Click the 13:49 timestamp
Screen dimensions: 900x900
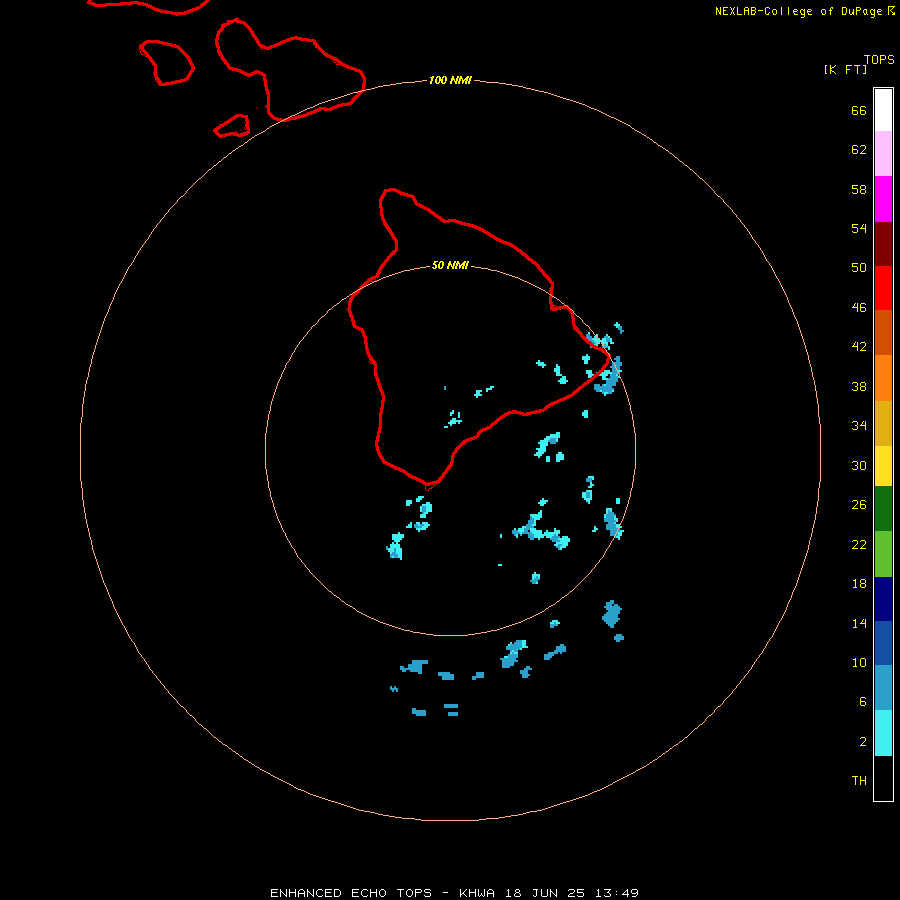617,893
